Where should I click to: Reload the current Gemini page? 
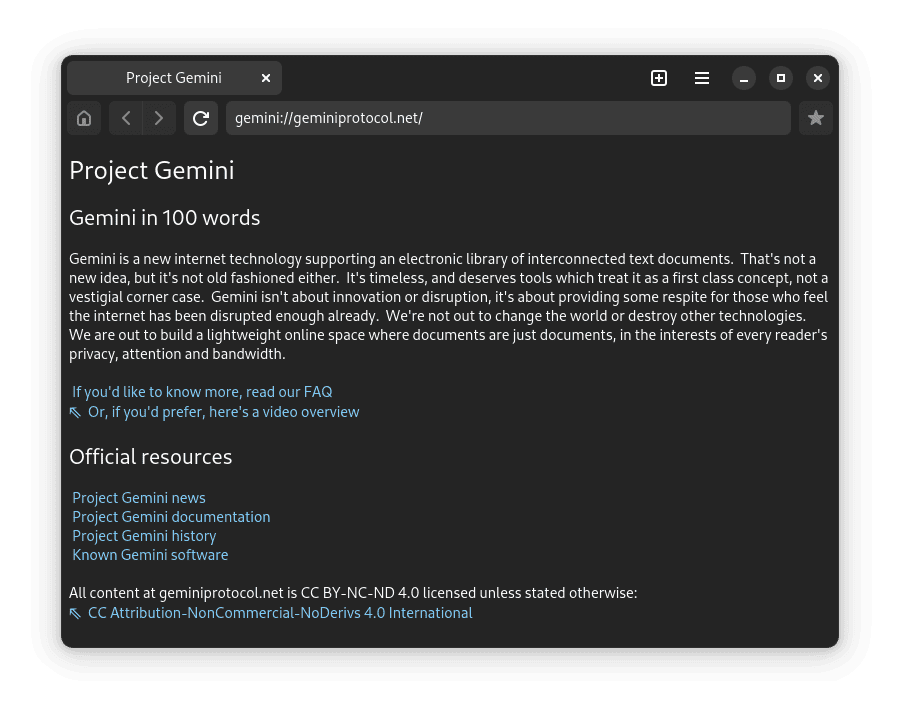click(201, 118)
